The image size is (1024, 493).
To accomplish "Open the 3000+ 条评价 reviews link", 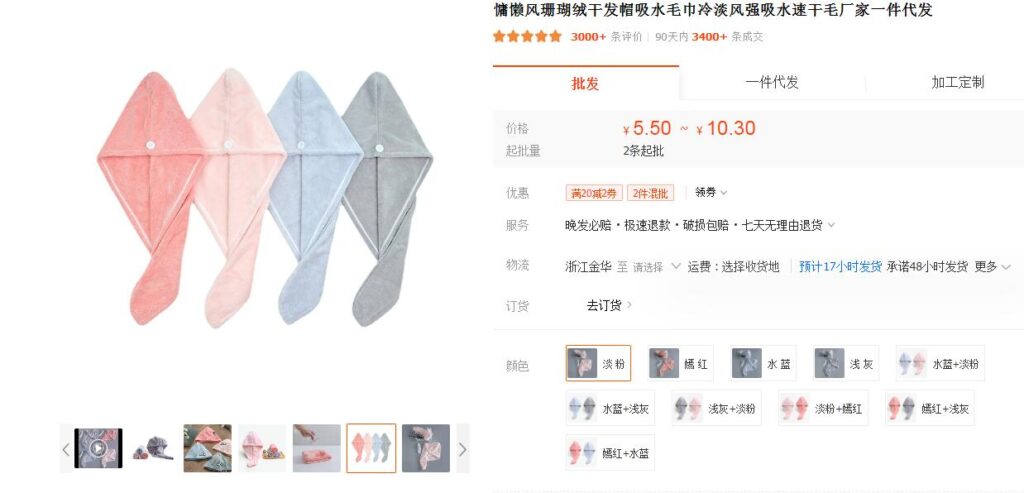I will click(x=606, y=37).
